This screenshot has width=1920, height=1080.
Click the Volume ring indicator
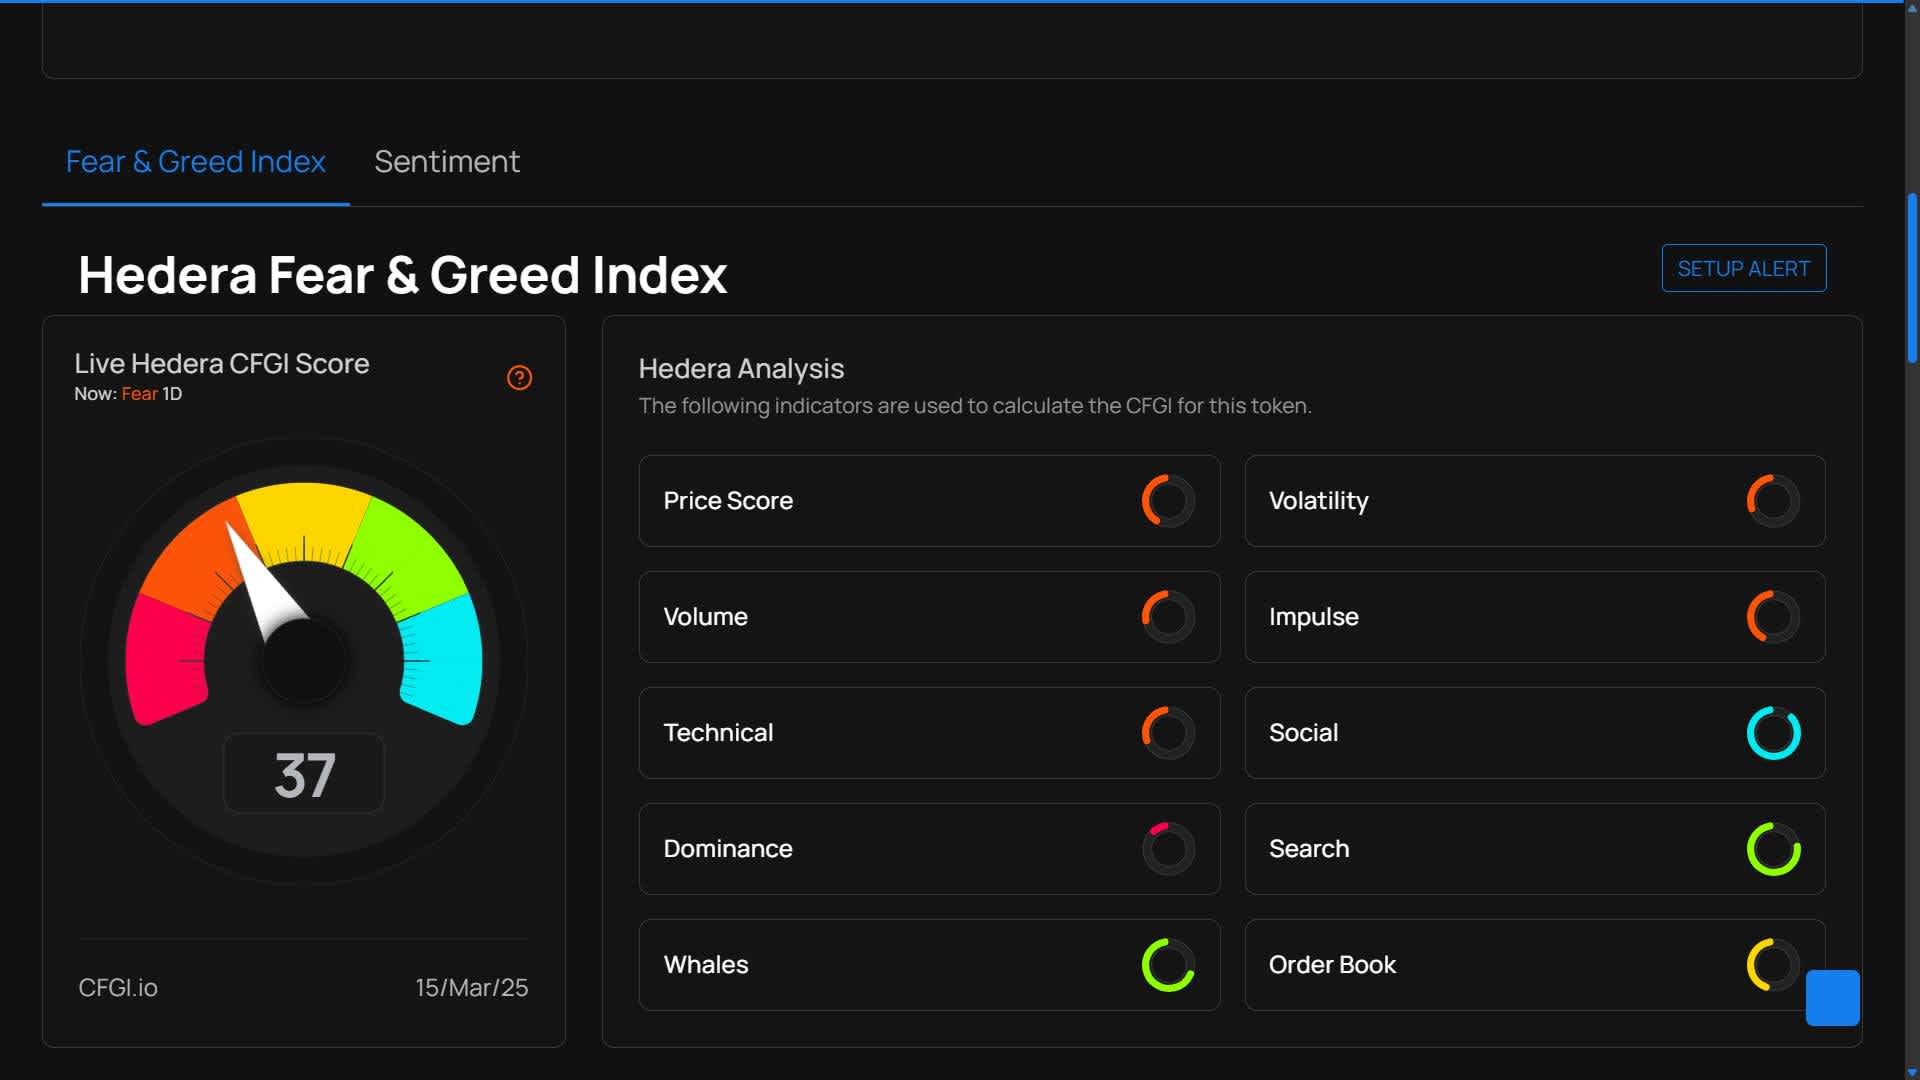1168,617
